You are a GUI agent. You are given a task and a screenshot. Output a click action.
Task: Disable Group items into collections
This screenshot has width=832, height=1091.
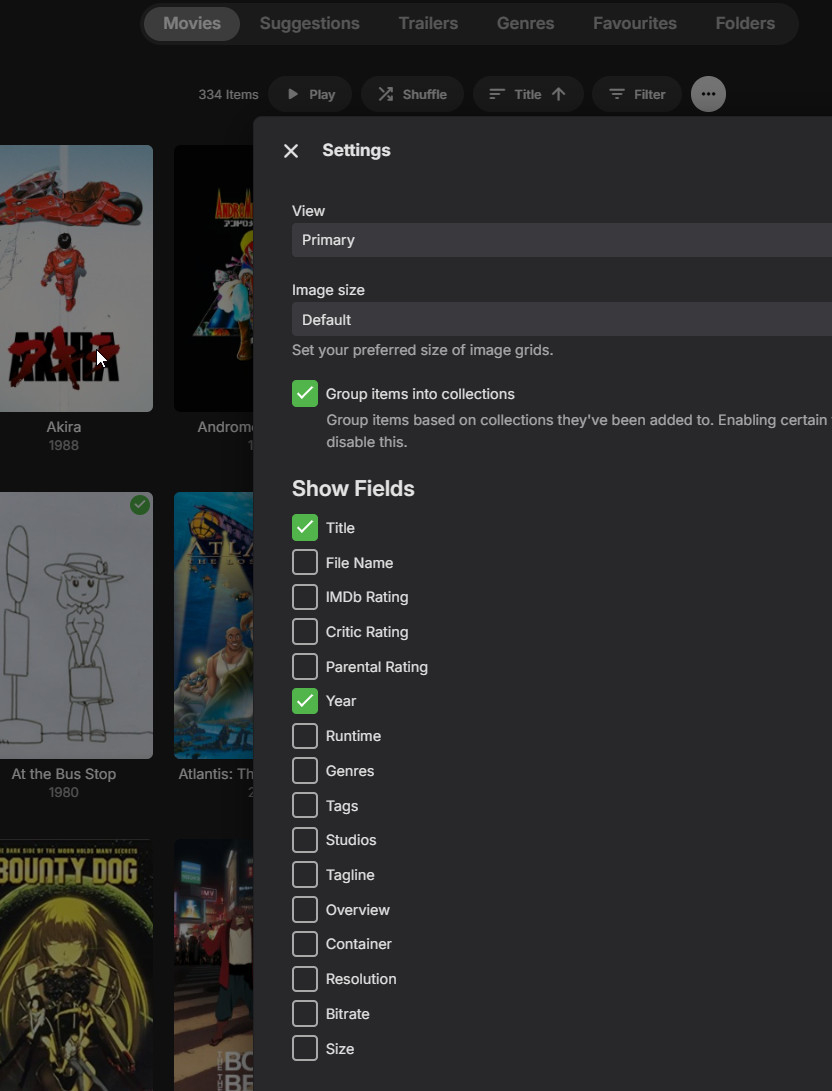coord(305,394)
